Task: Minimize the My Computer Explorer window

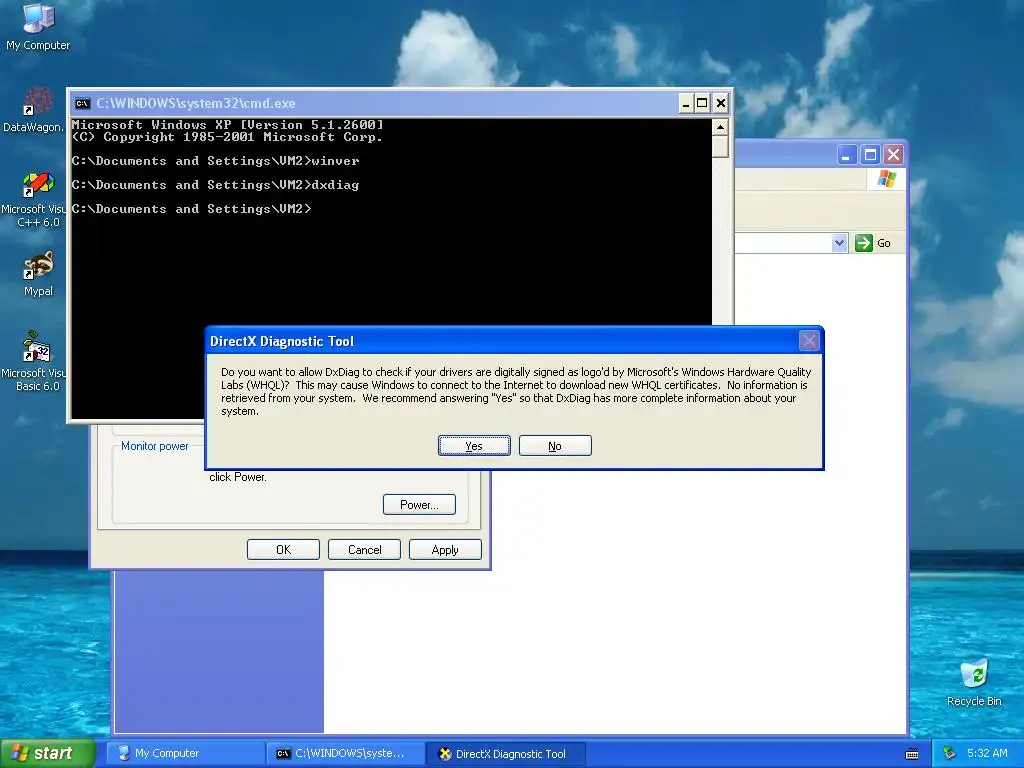Action: click(x=847, y=155)
